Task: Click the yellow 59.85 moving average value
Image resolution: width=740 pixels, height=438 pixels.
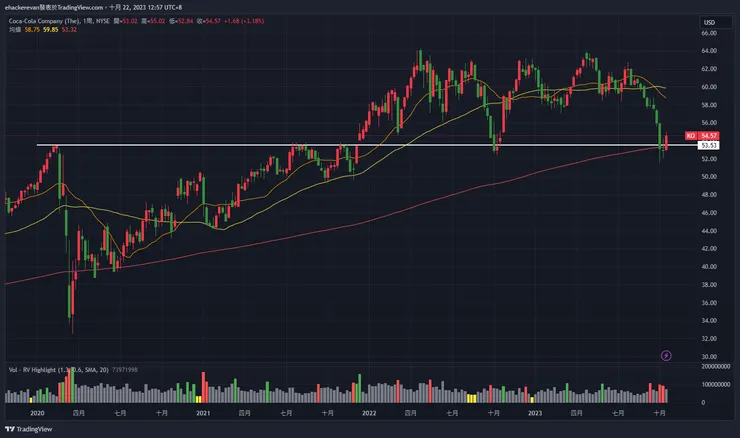Action: tap(50, 29)
